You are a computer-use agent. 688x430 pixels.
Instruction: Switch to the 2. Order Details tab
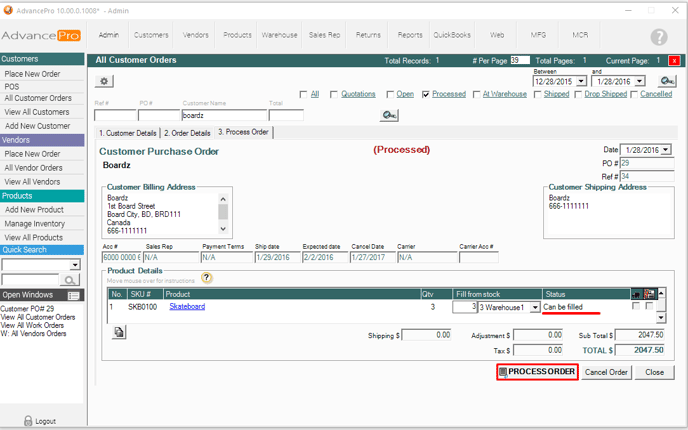click(187, 133)
